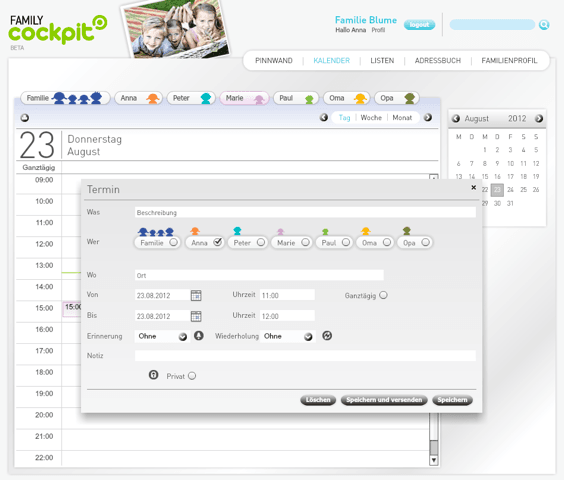
Task: Click the calendar scrollbar down arrow
Action: click(434, 460)
